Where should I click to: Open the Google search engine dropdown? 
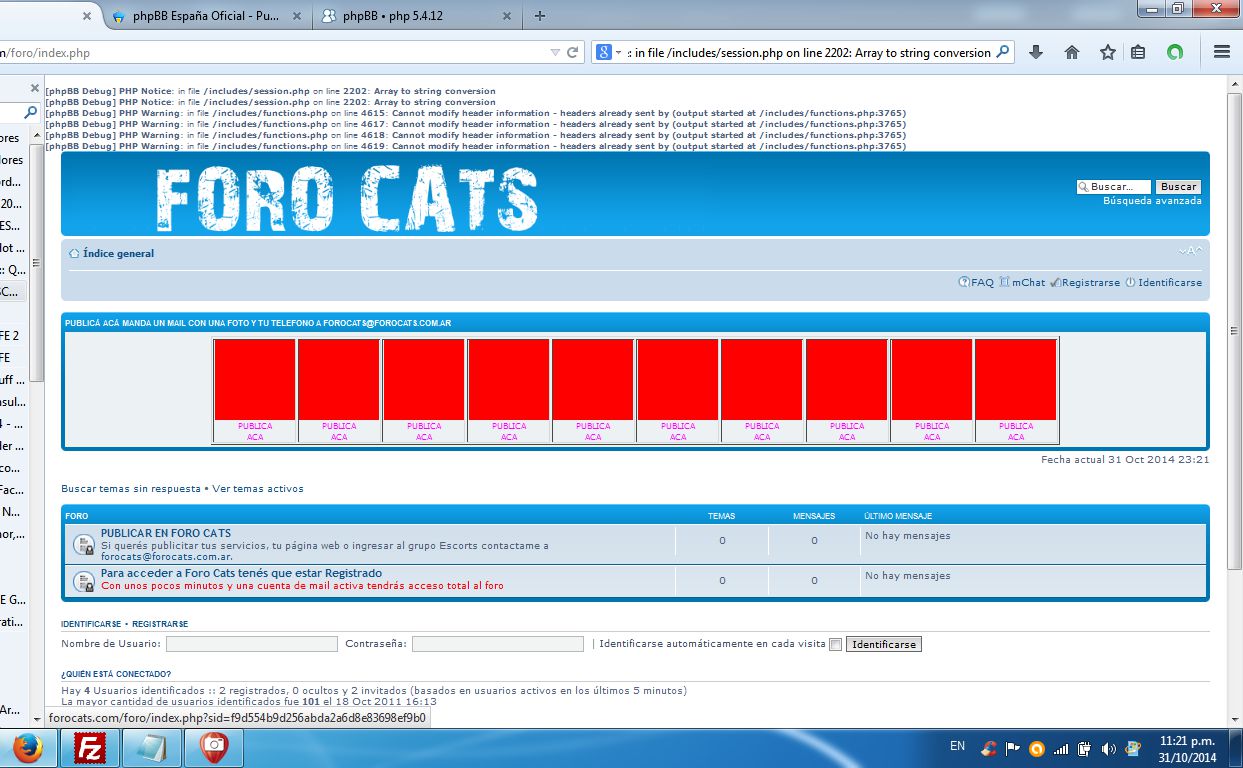610,52
